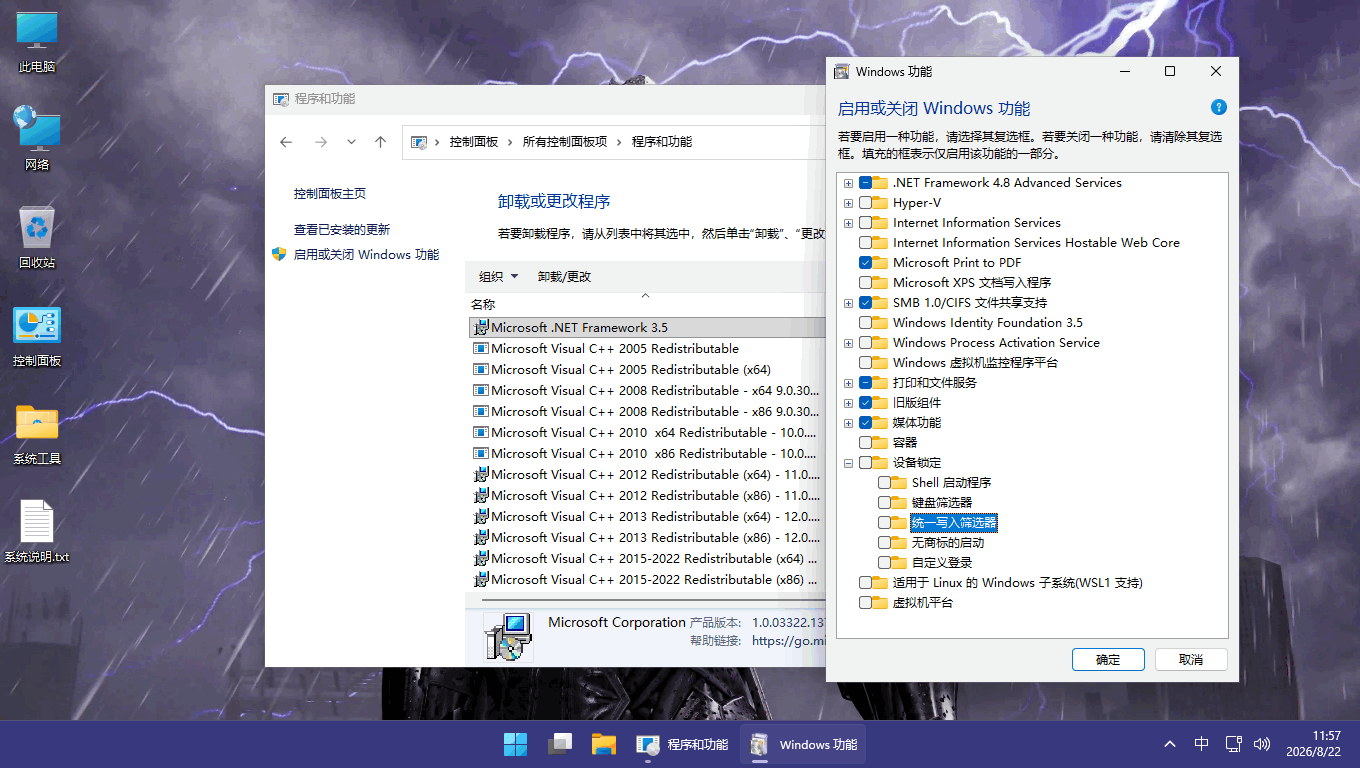Select the 回收站 recycle bin icon

click(37, 237)
